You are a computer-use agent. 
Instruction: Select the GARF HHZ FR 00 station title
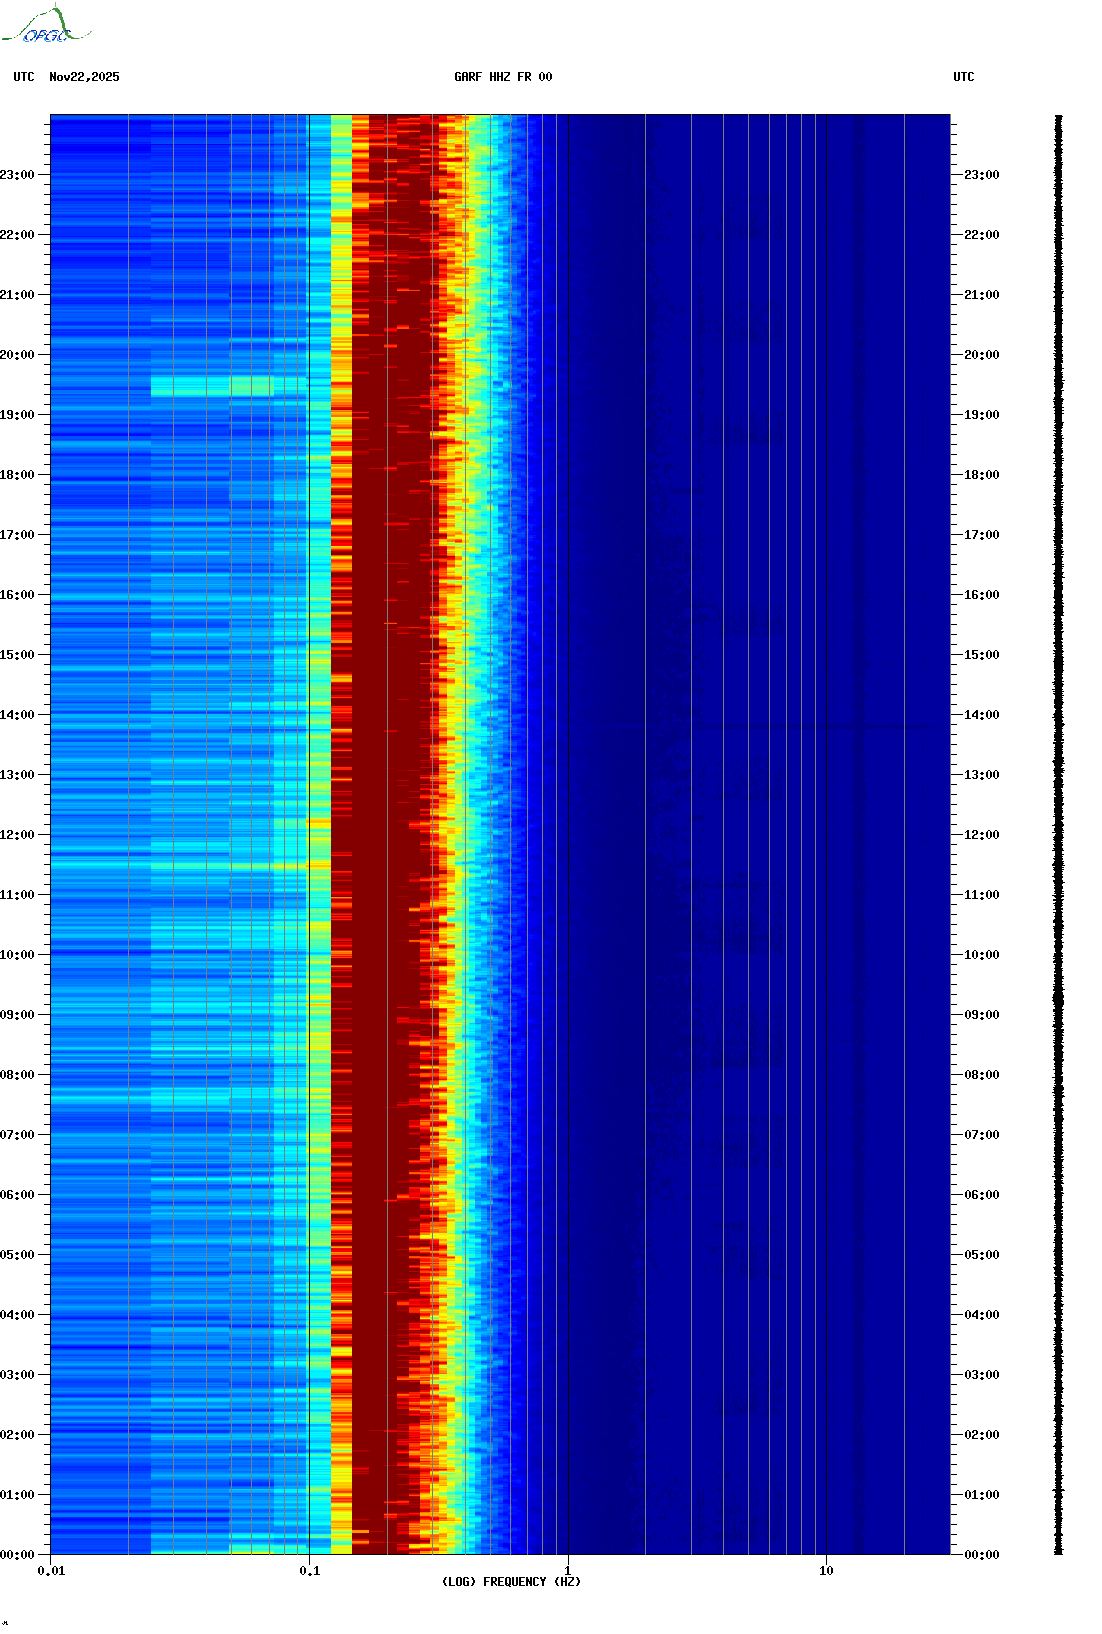(503, 77)
